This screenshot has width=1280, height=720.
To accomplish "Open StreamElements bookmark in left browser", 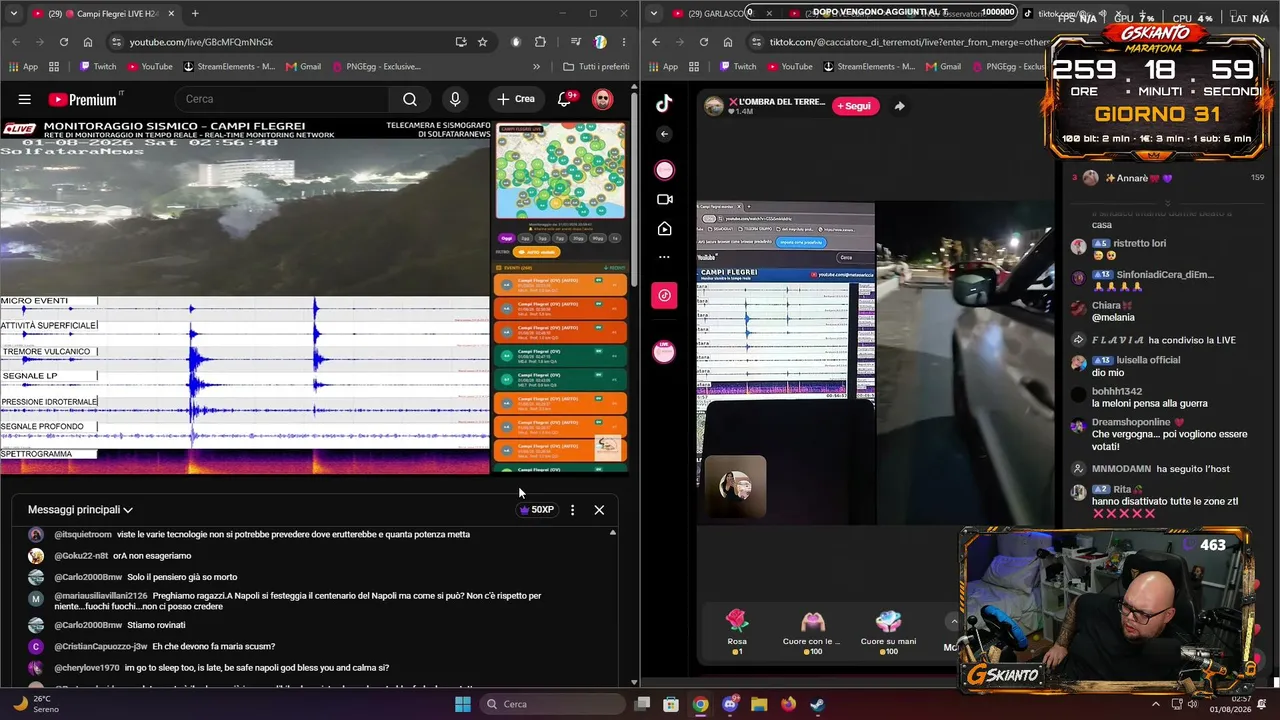I will tap(229, 67).
